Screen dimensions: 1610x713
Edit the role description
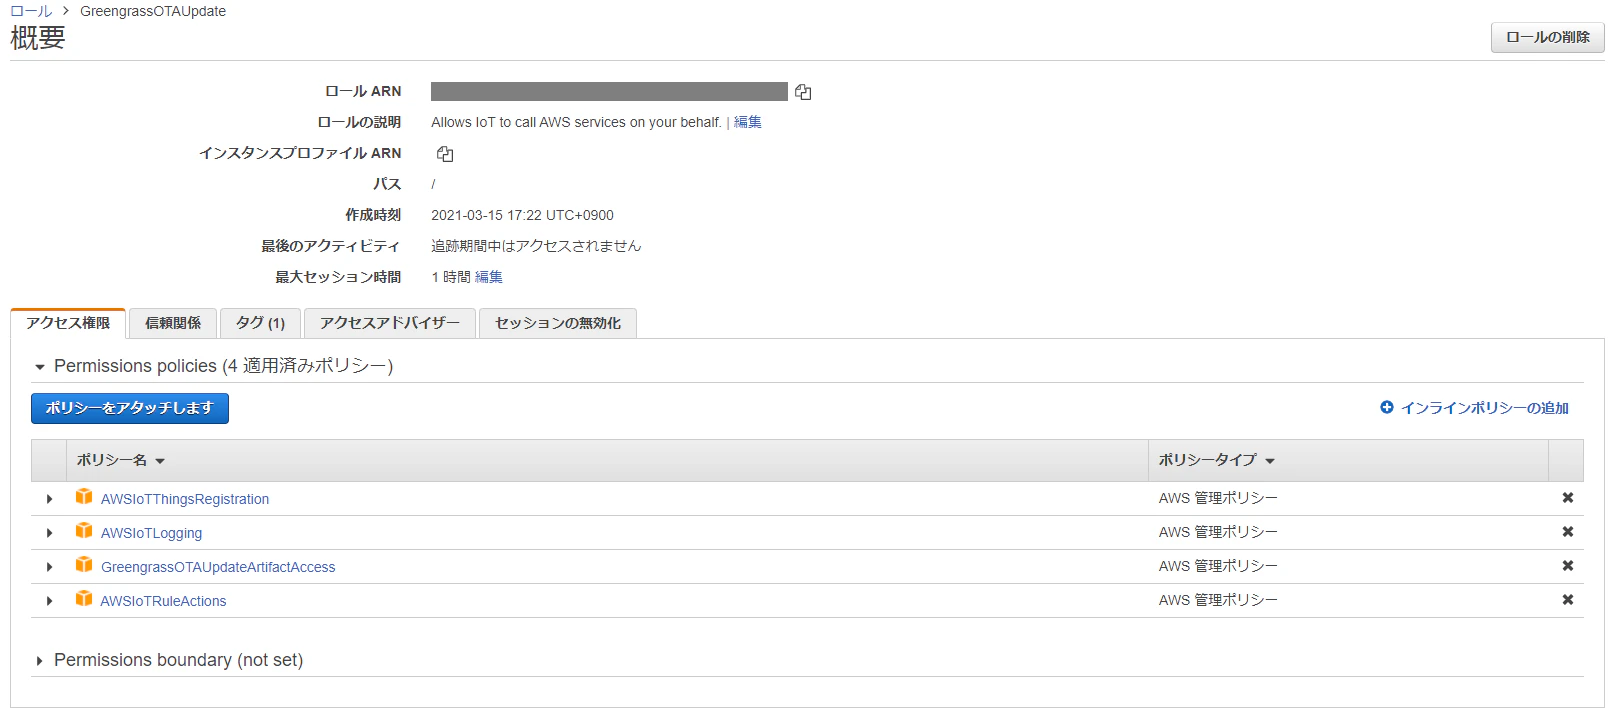pyautogui.click(x=748, y=122)
